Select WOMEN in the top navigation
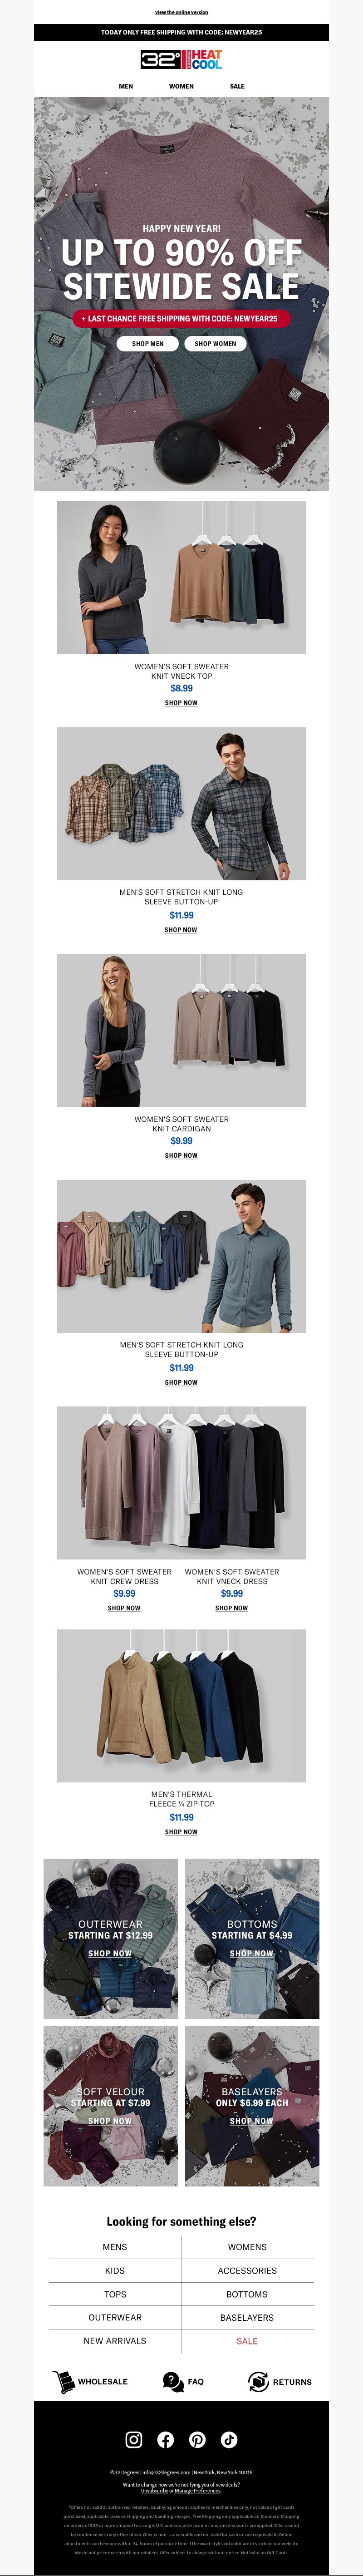The image size is (363, 2576). [x=181, y=86]
